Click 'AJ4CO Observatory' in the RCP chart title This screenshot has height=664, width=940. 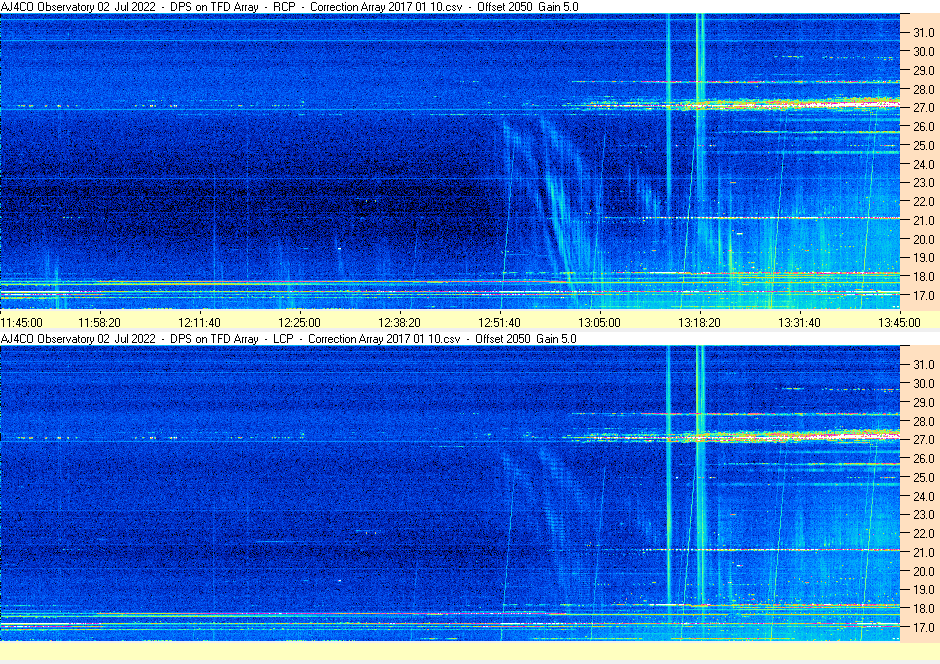click(47, 7)
